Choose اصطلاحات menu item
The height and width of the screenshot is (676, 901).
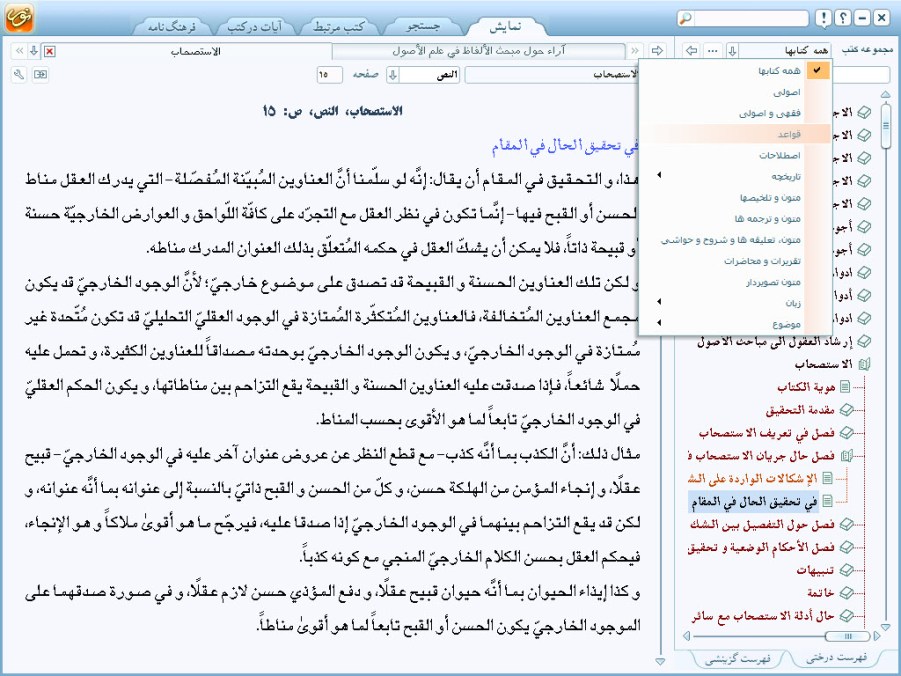(x=735, y=155)
